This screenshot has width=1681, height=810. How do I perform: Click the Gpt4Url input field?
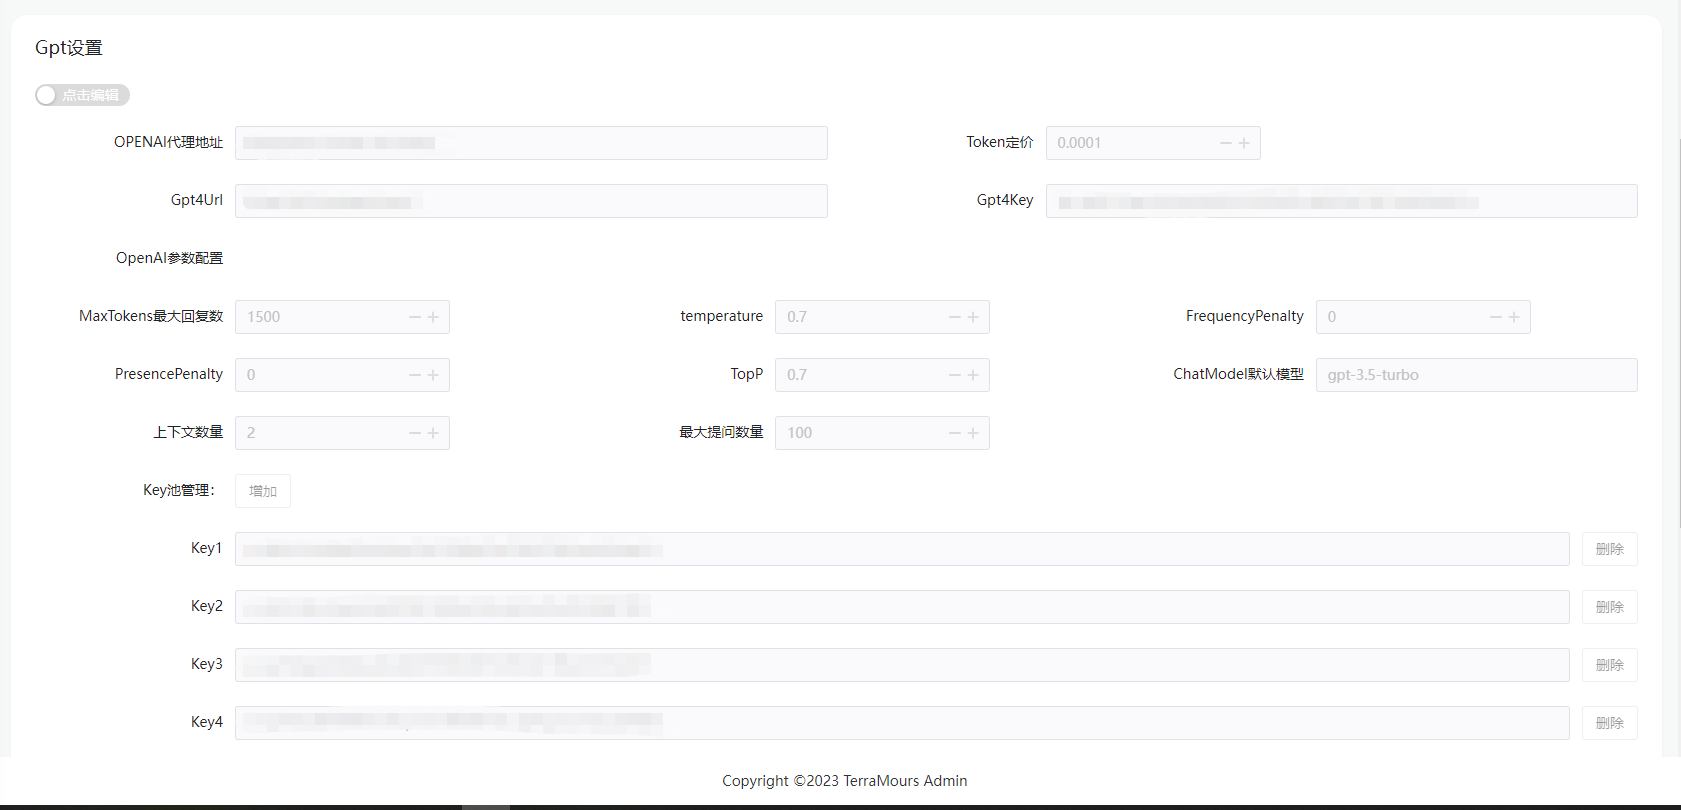click(x=531, y=201)
